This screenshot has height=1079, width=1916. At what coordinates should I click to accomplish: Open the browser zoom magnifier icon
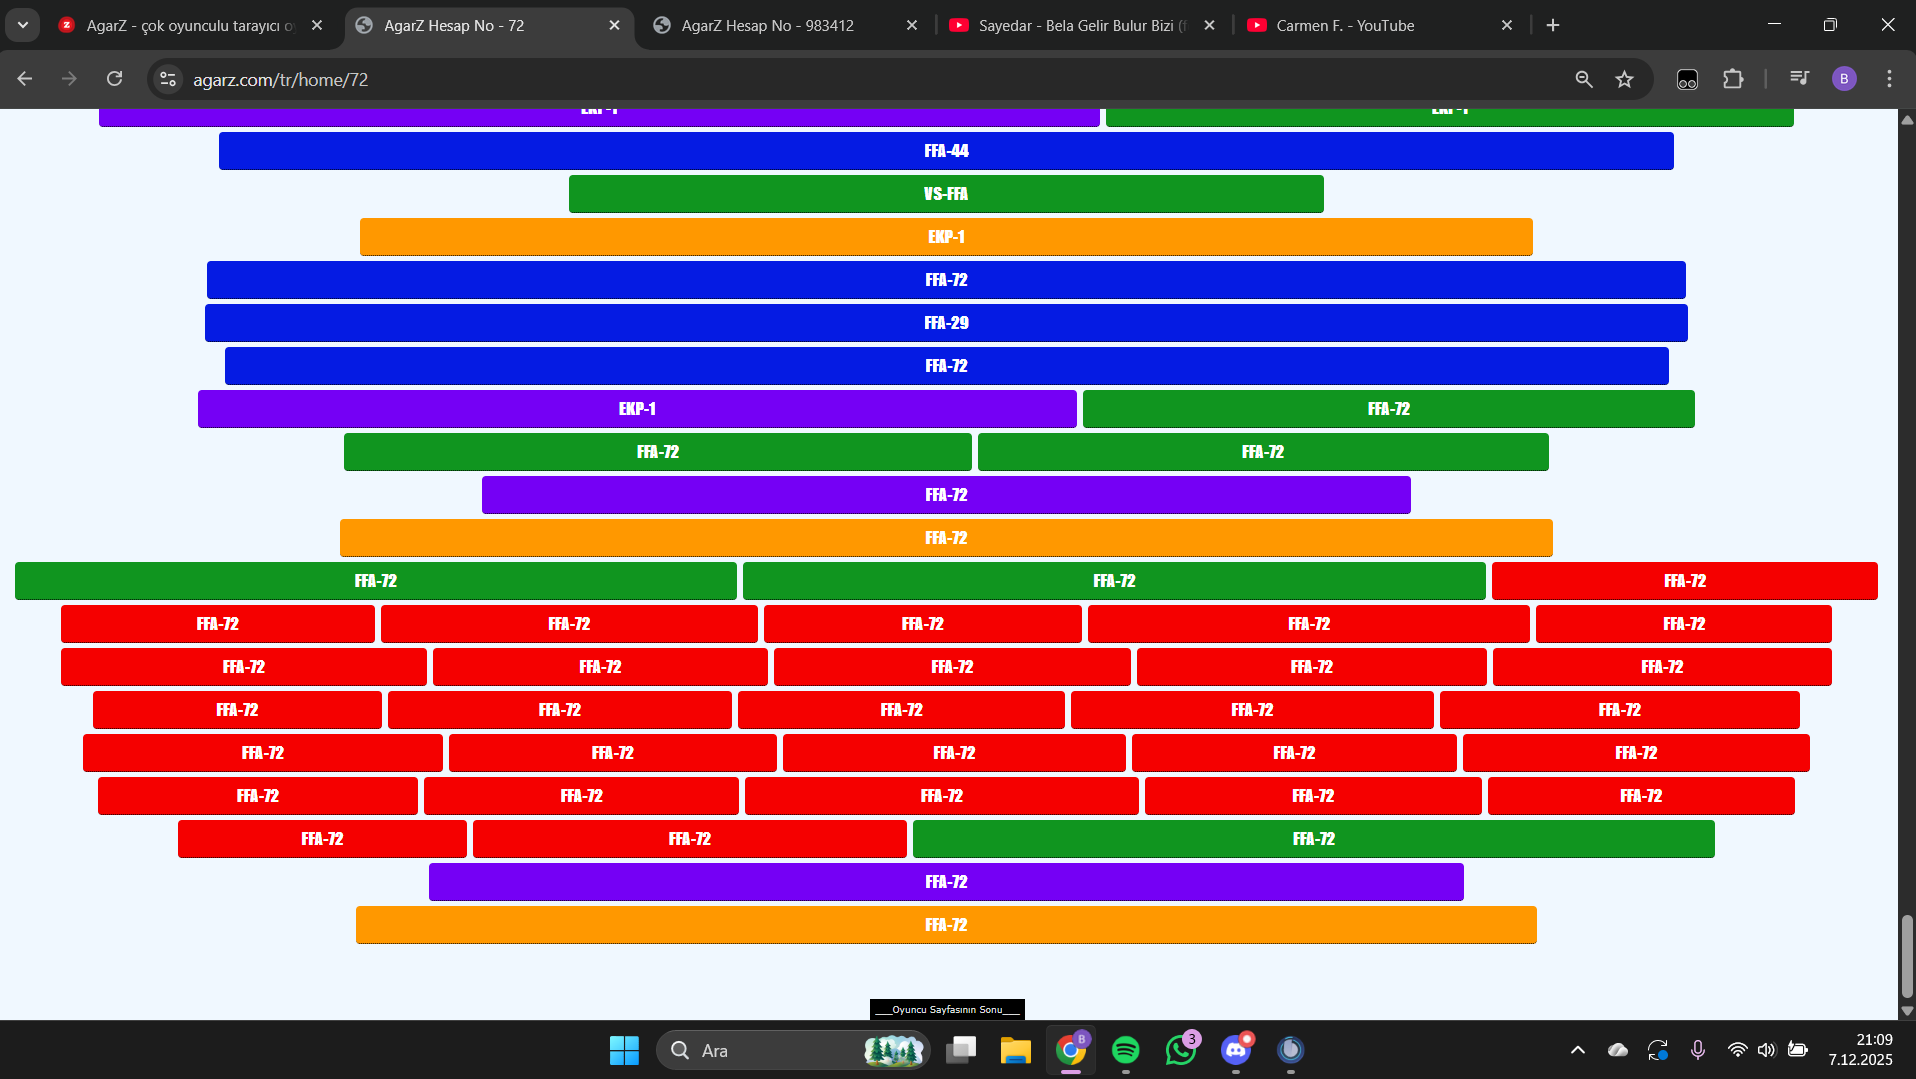click(x=1584, y=79)
